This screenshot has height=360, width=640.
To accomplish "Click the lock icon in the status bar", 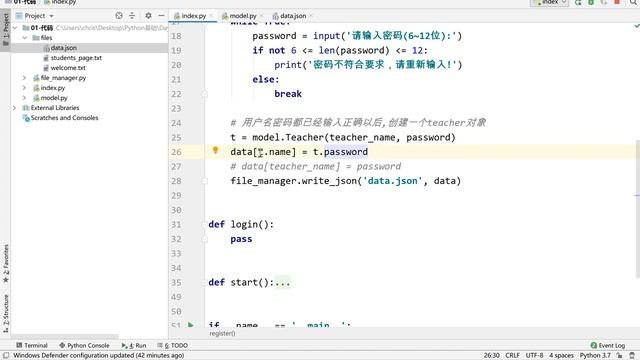I will 620,356.
